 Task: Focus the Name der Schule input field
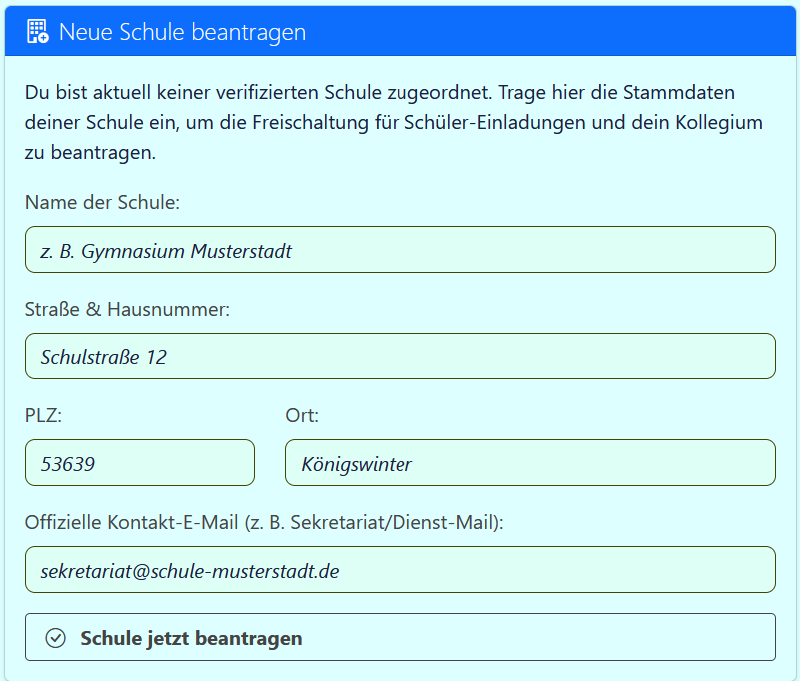(x=401, y=249)
